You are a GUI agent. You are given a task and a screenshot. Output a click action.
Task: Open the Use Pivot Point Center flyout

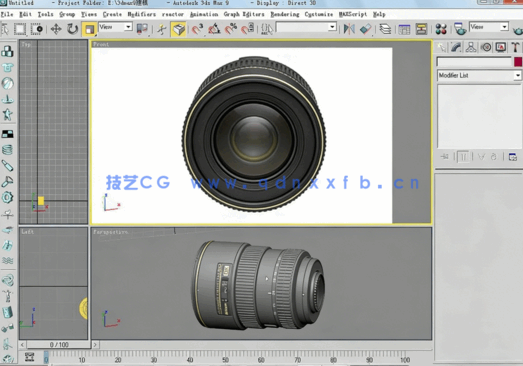[x=142, y=29]
